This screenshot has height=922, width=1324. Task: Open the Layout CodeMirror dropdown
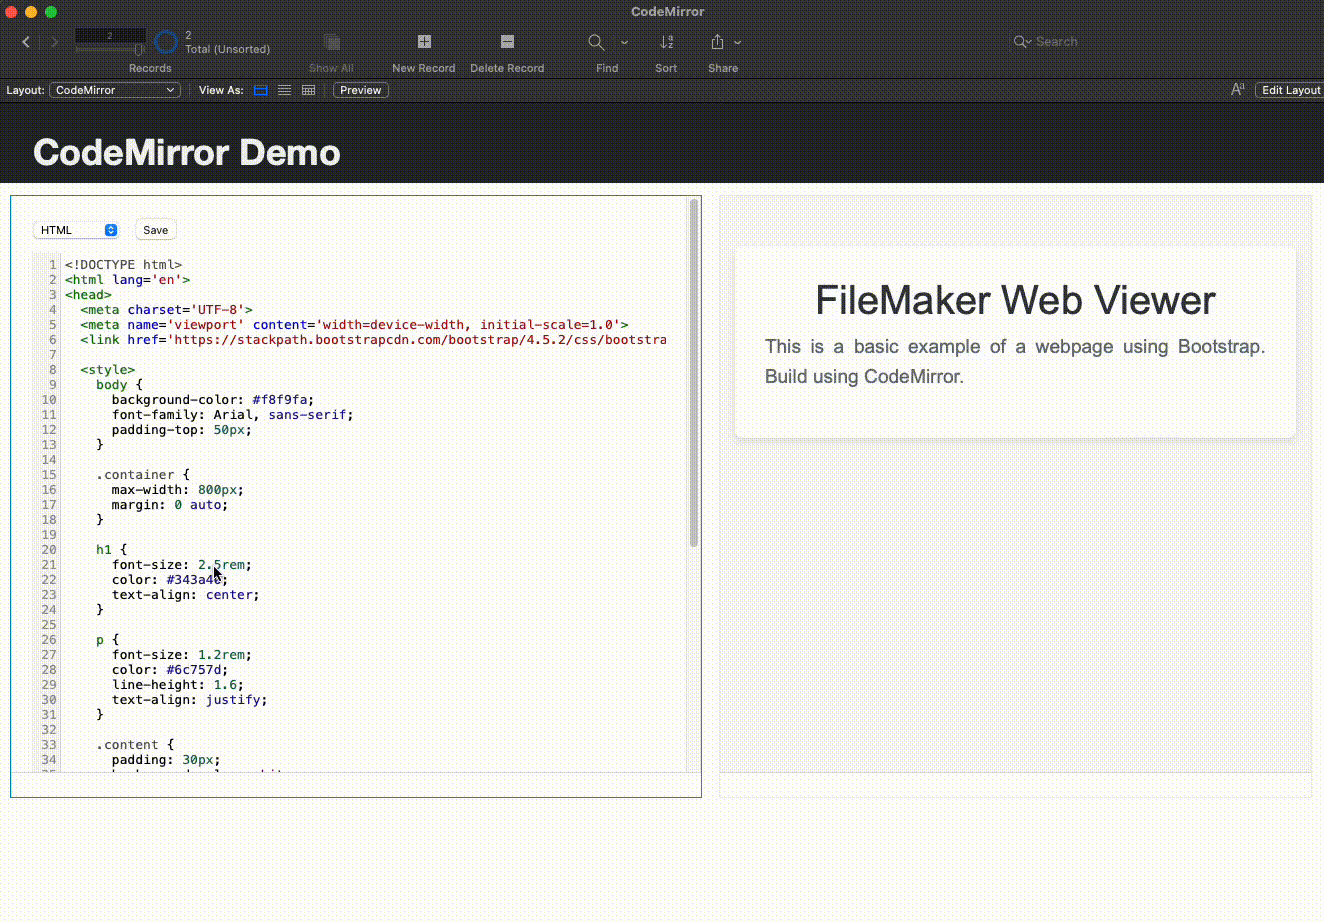click(115, 90)
